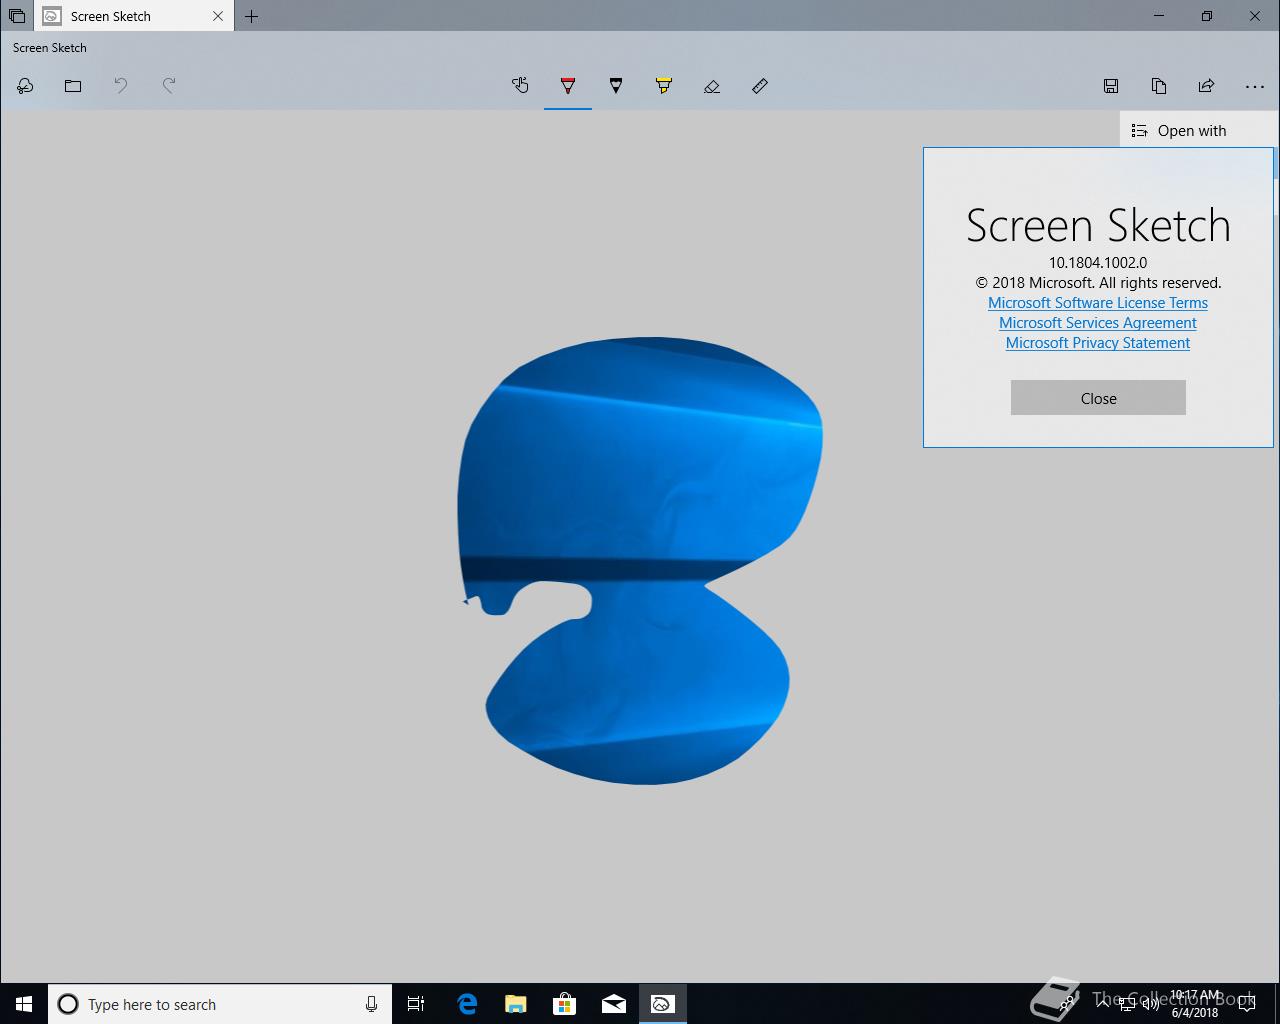Select the black pencil tool
This screenshot has width=1280, height=1024.
(616, 86)
